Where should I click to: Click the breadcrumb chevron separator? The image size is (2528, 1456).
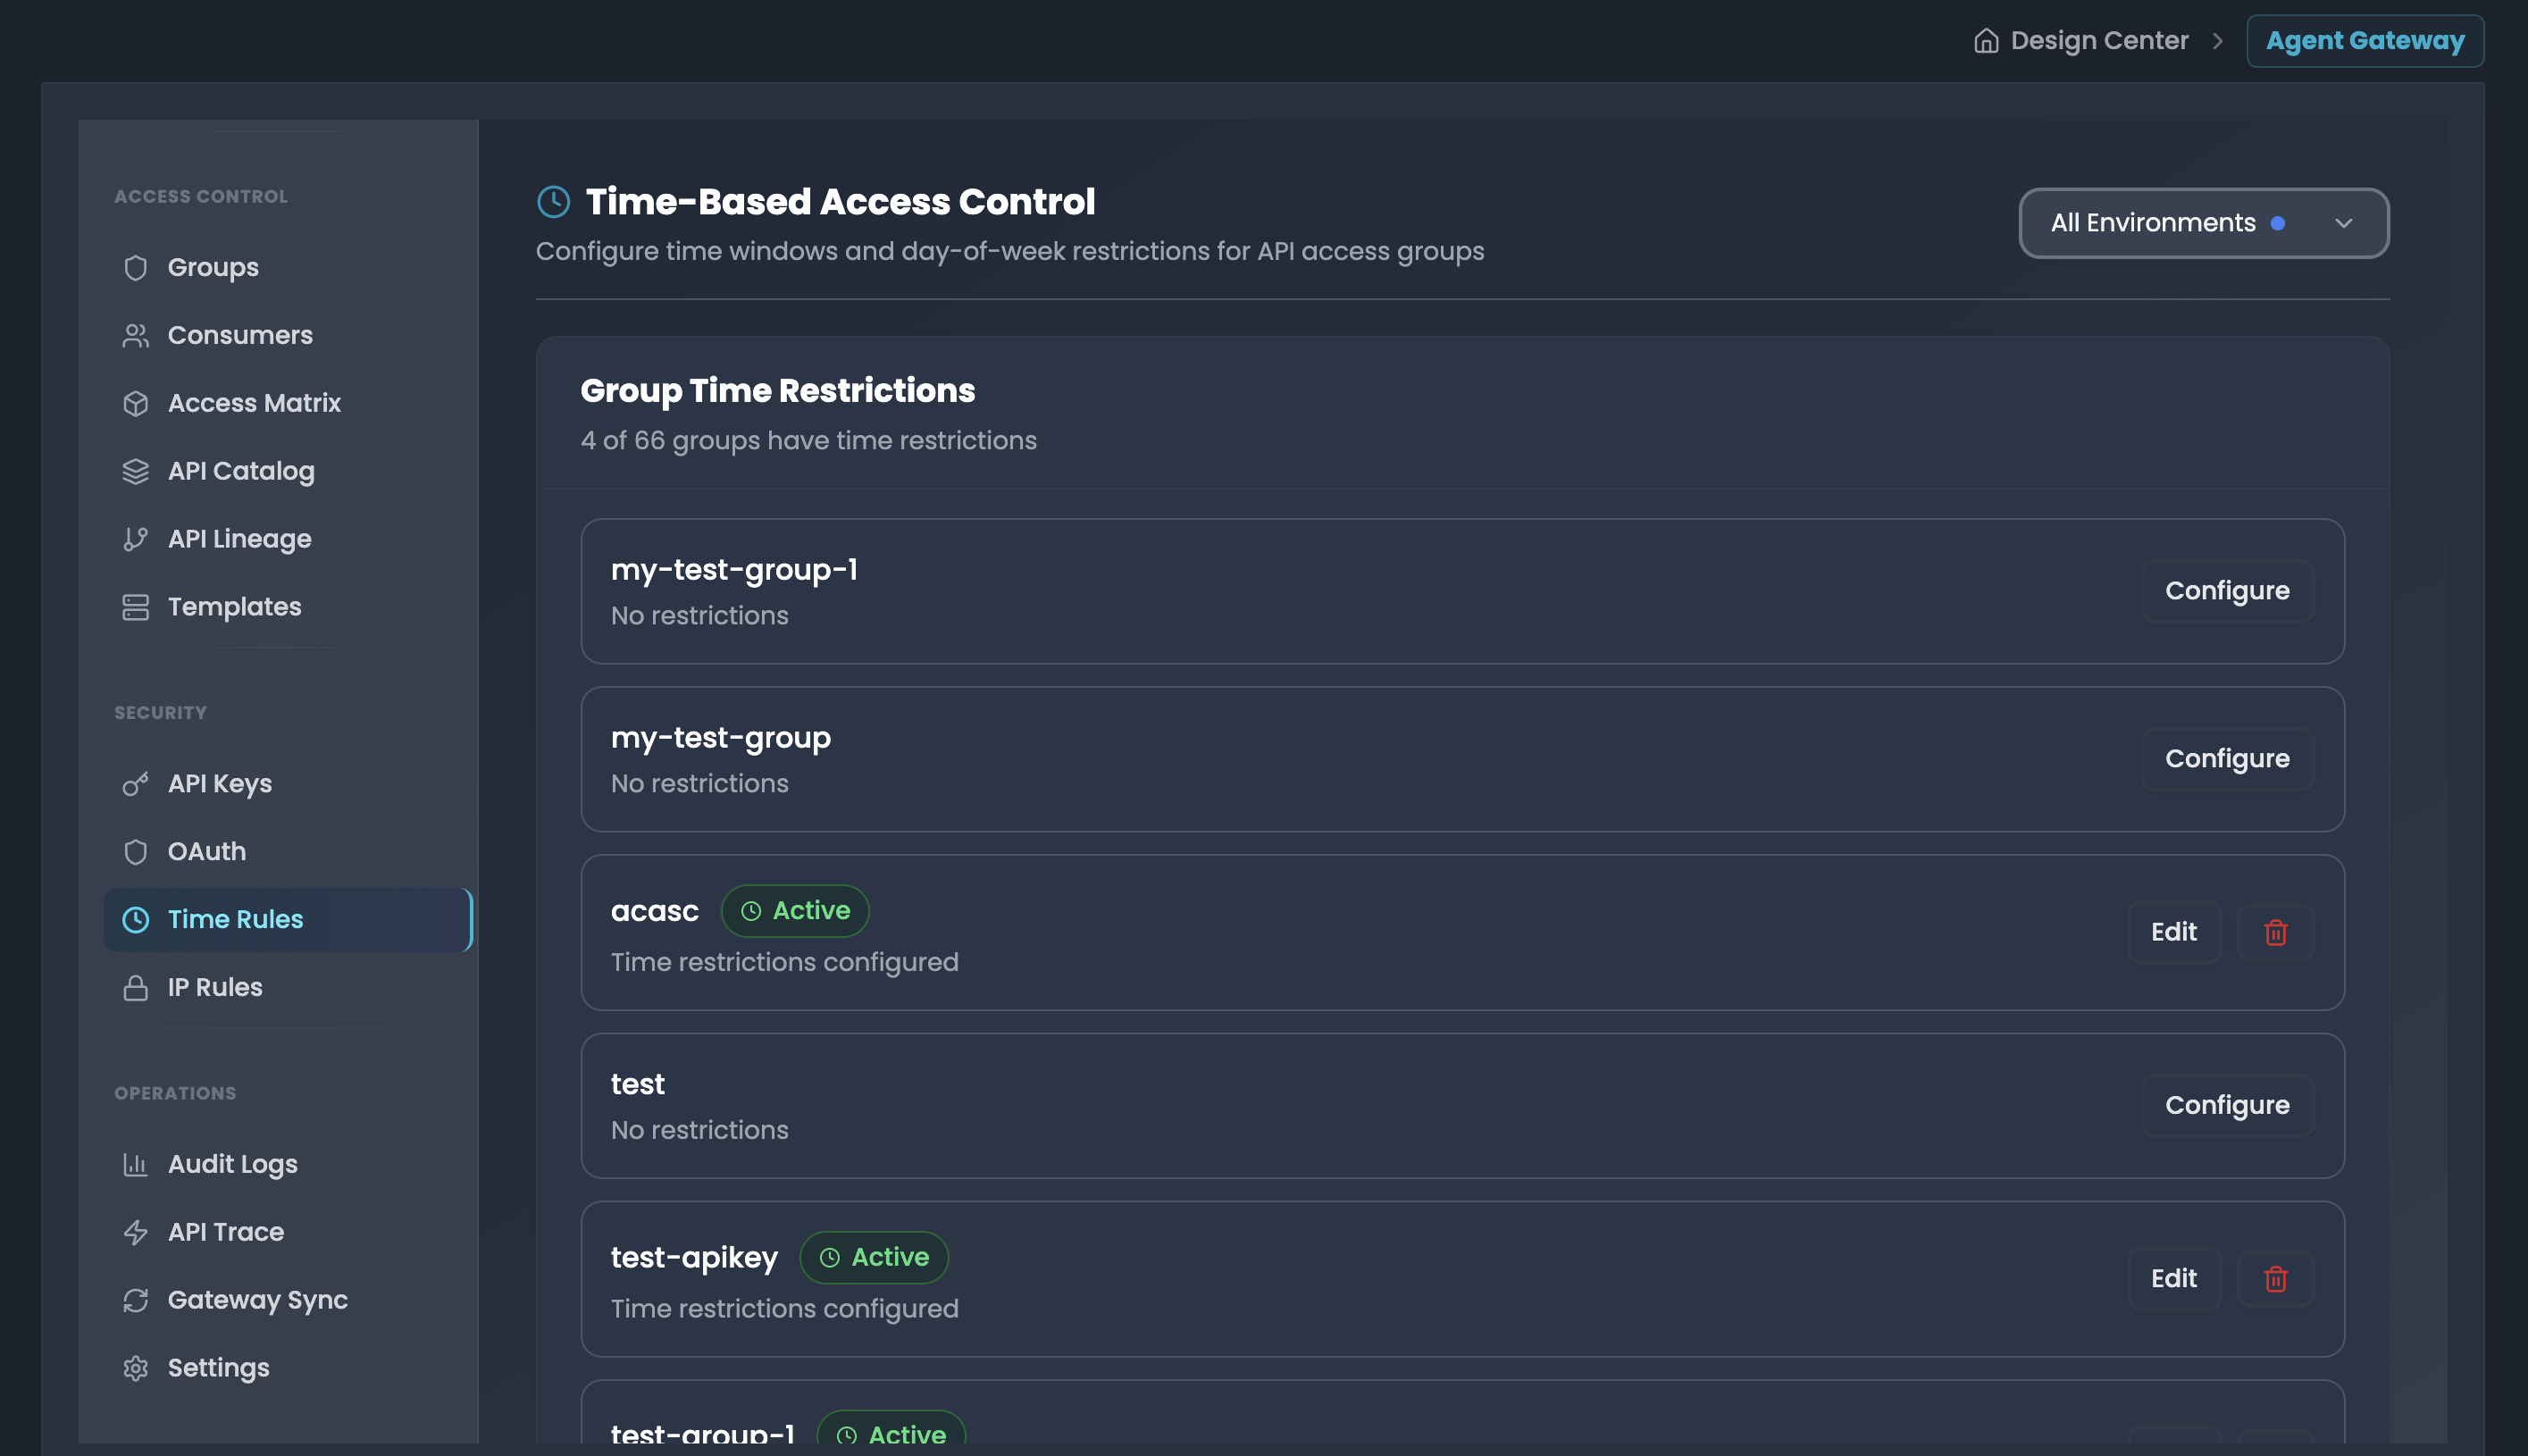pyautogui.click(x=2217, y=41)
